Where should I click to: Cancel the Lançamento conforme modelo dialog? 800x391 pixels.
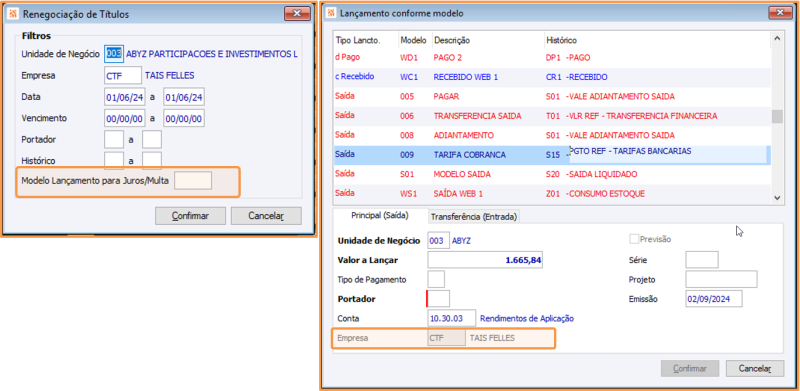[x=755, y=368]
